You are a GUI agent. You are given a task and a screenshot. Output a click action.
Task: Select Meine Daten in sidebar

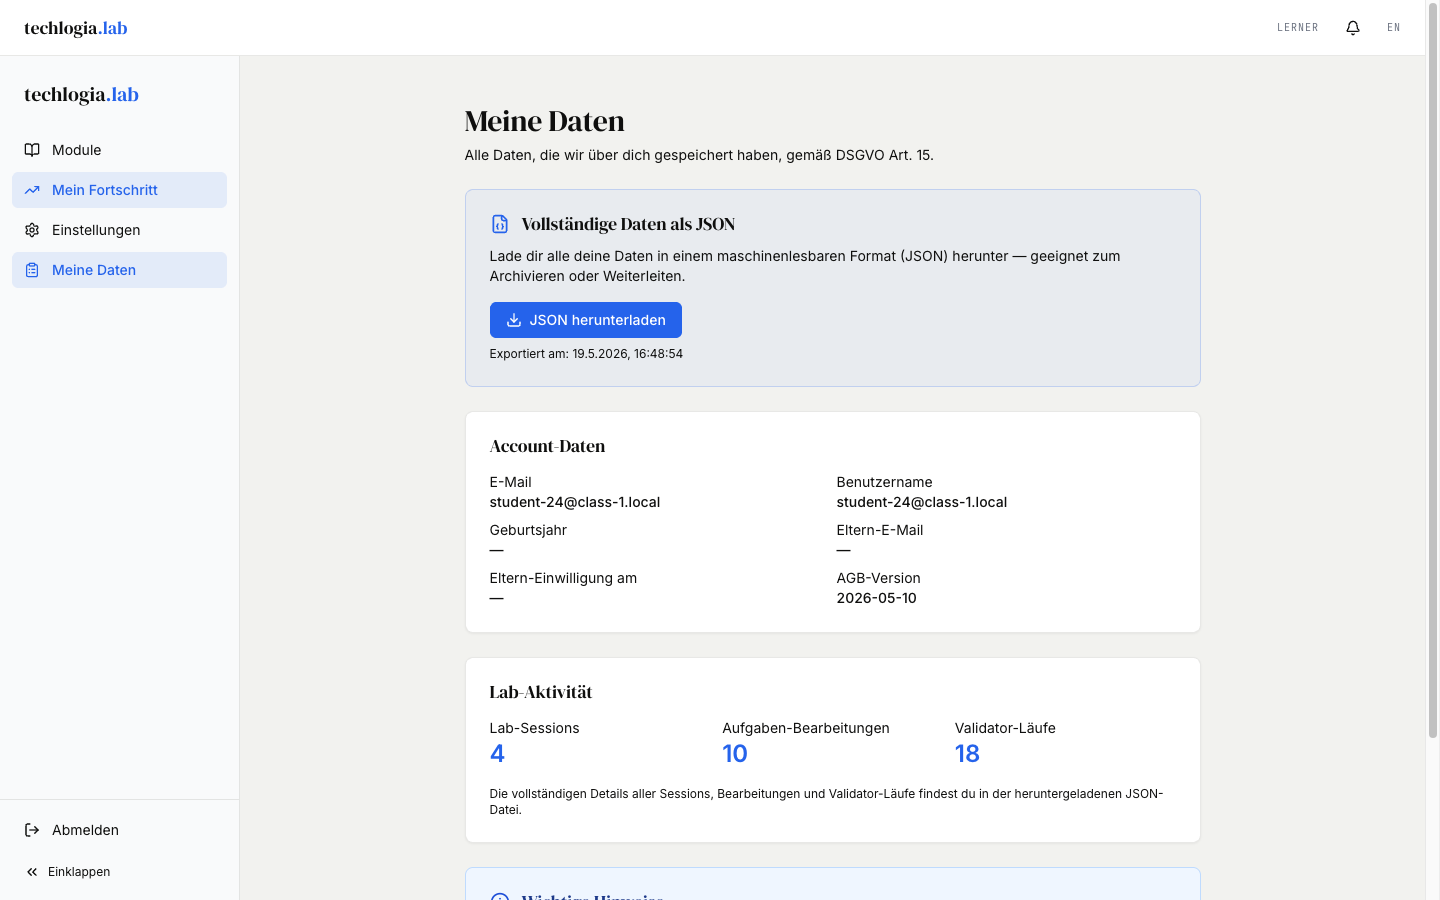[x=119, y=270]
